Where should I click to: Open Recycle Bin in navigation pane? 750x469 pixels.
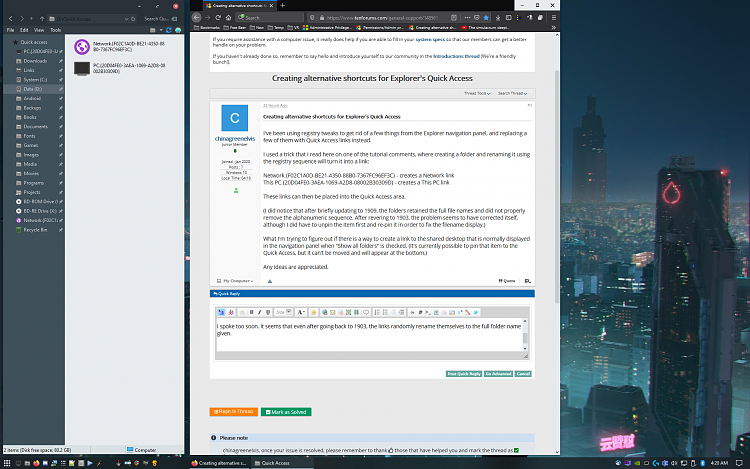pyautogui.click(x=35, y=230)
